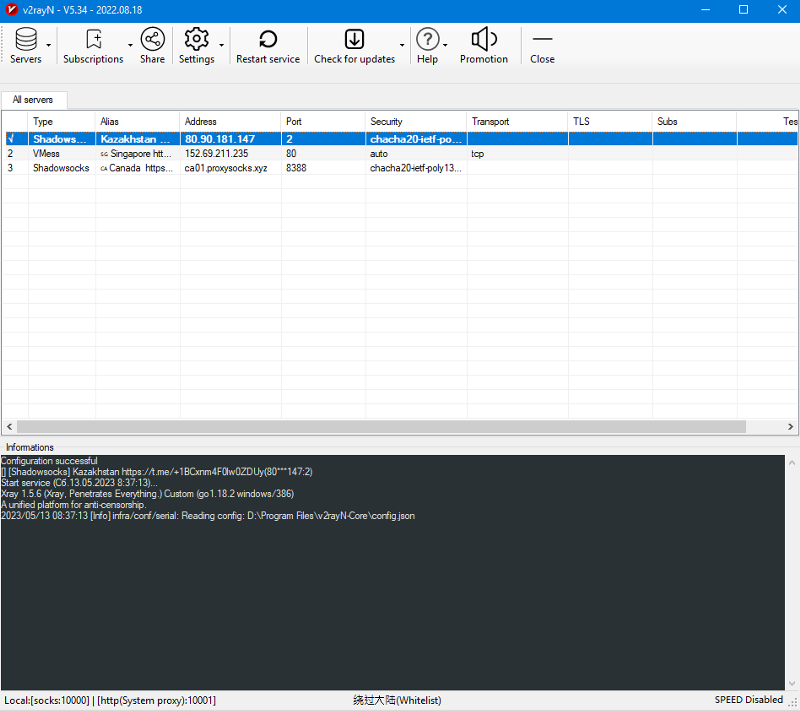Click the horizontal scrollbar thumb of server list
Image resolution: width=800 pixels, height=711 pixels.
381,426
